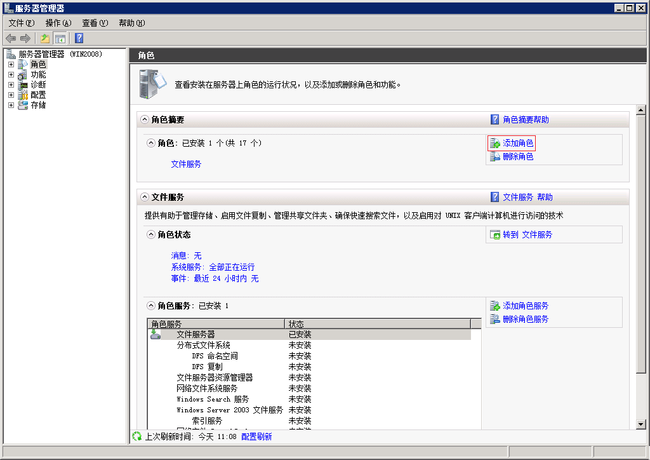This screenshot has height=460, width=650.
Task: Select the 网络文件系统服务 row
Action: coord(309,388)
